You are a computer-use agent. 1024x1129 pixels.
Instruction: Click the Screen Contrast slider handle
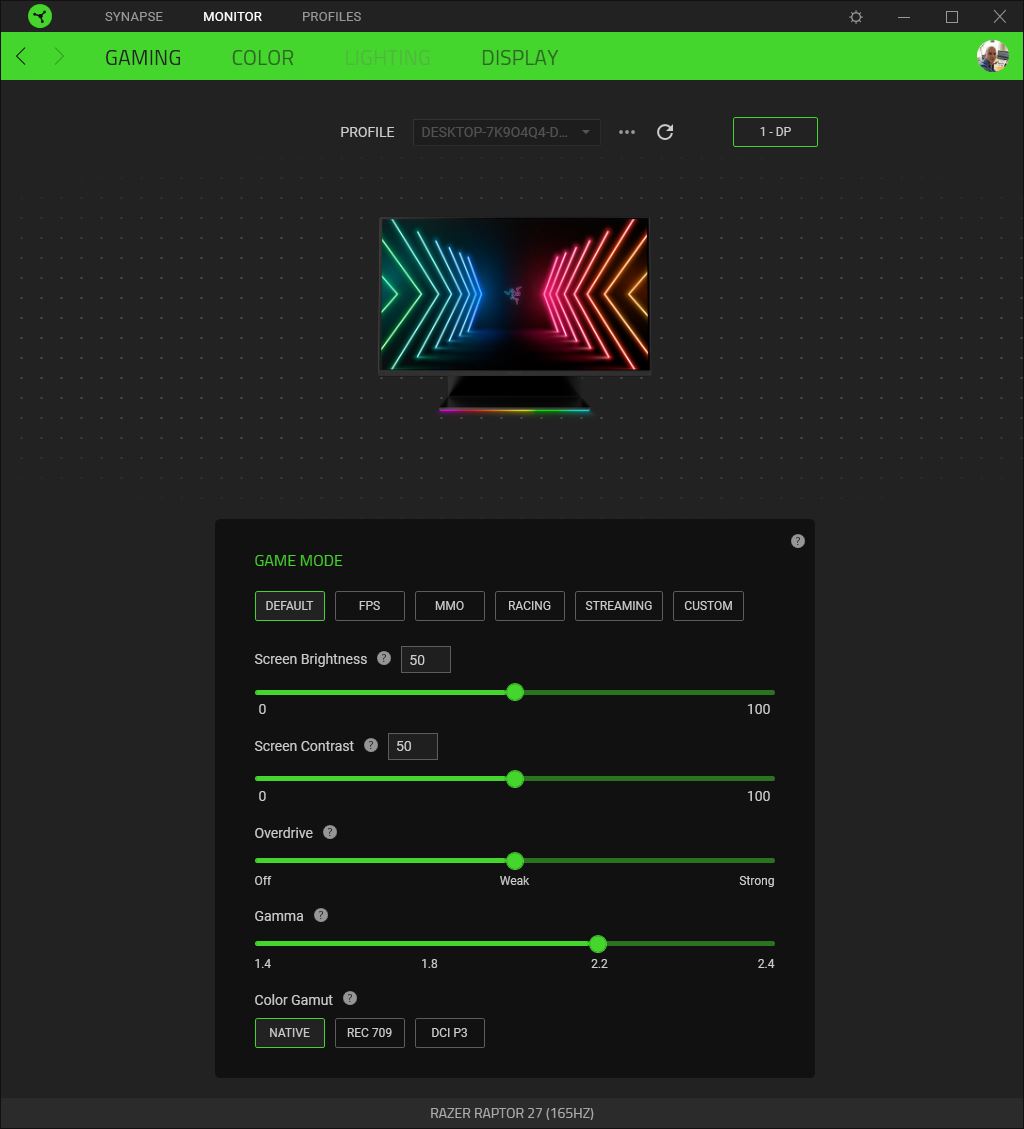(515, 778)
